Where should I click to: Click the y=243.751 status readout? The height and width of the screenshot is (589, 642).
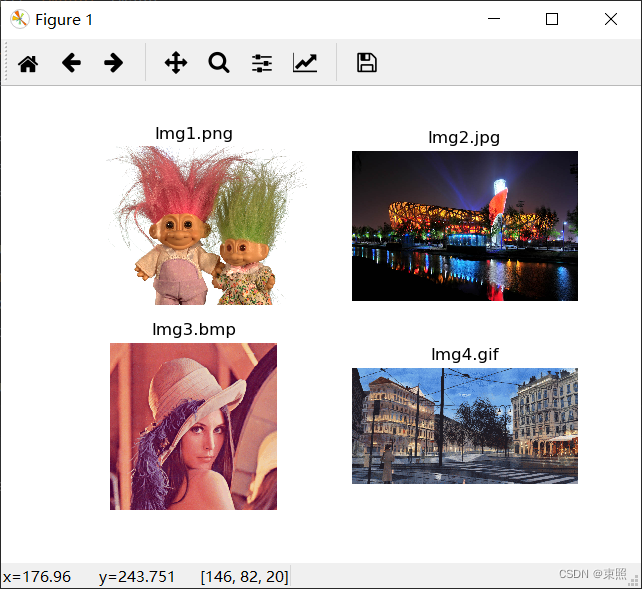tap(137, 576)
